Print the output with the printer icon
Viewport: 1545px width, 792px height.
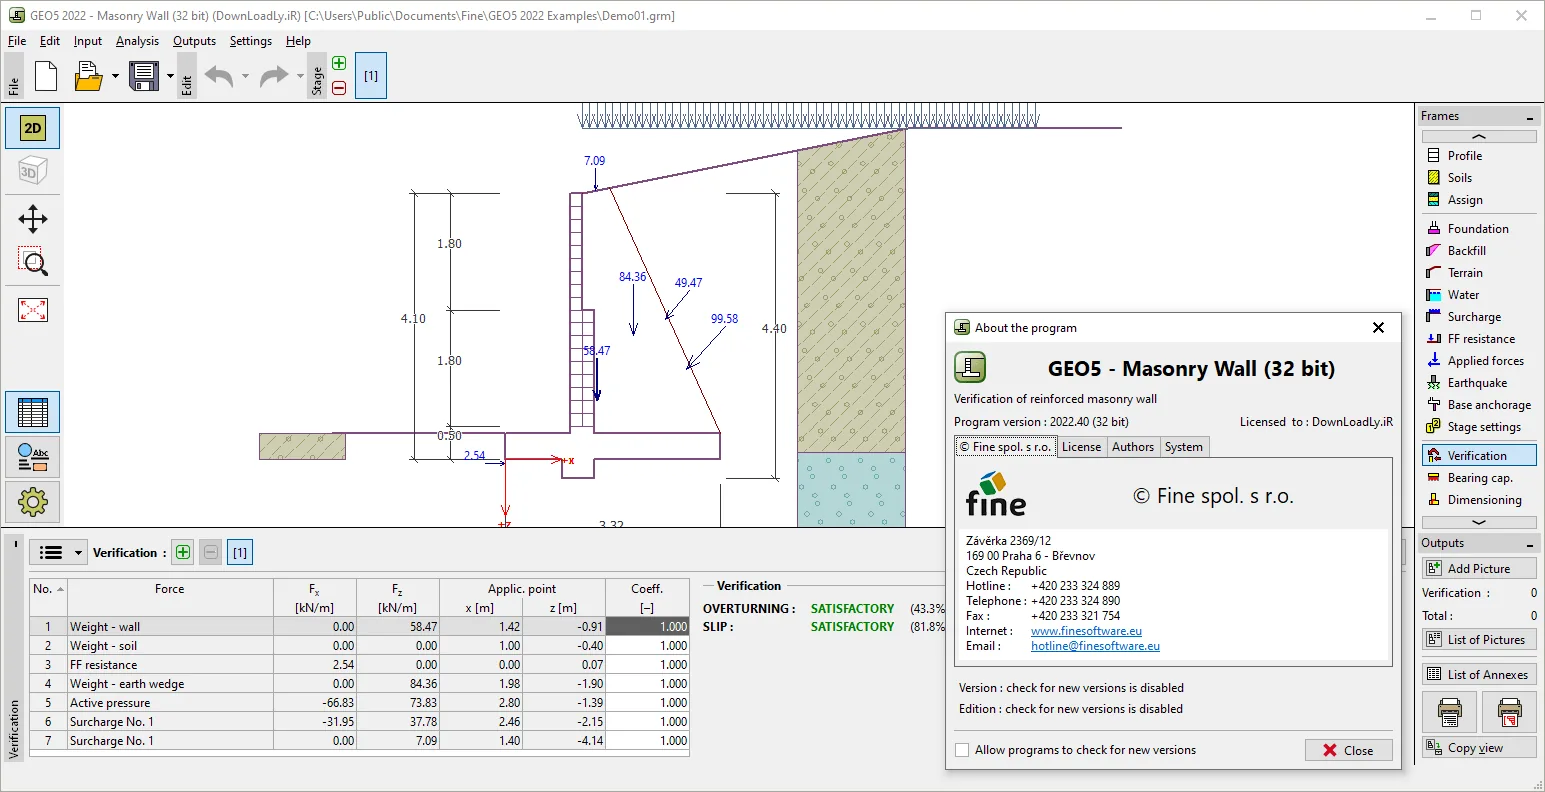click(1449, 713)
